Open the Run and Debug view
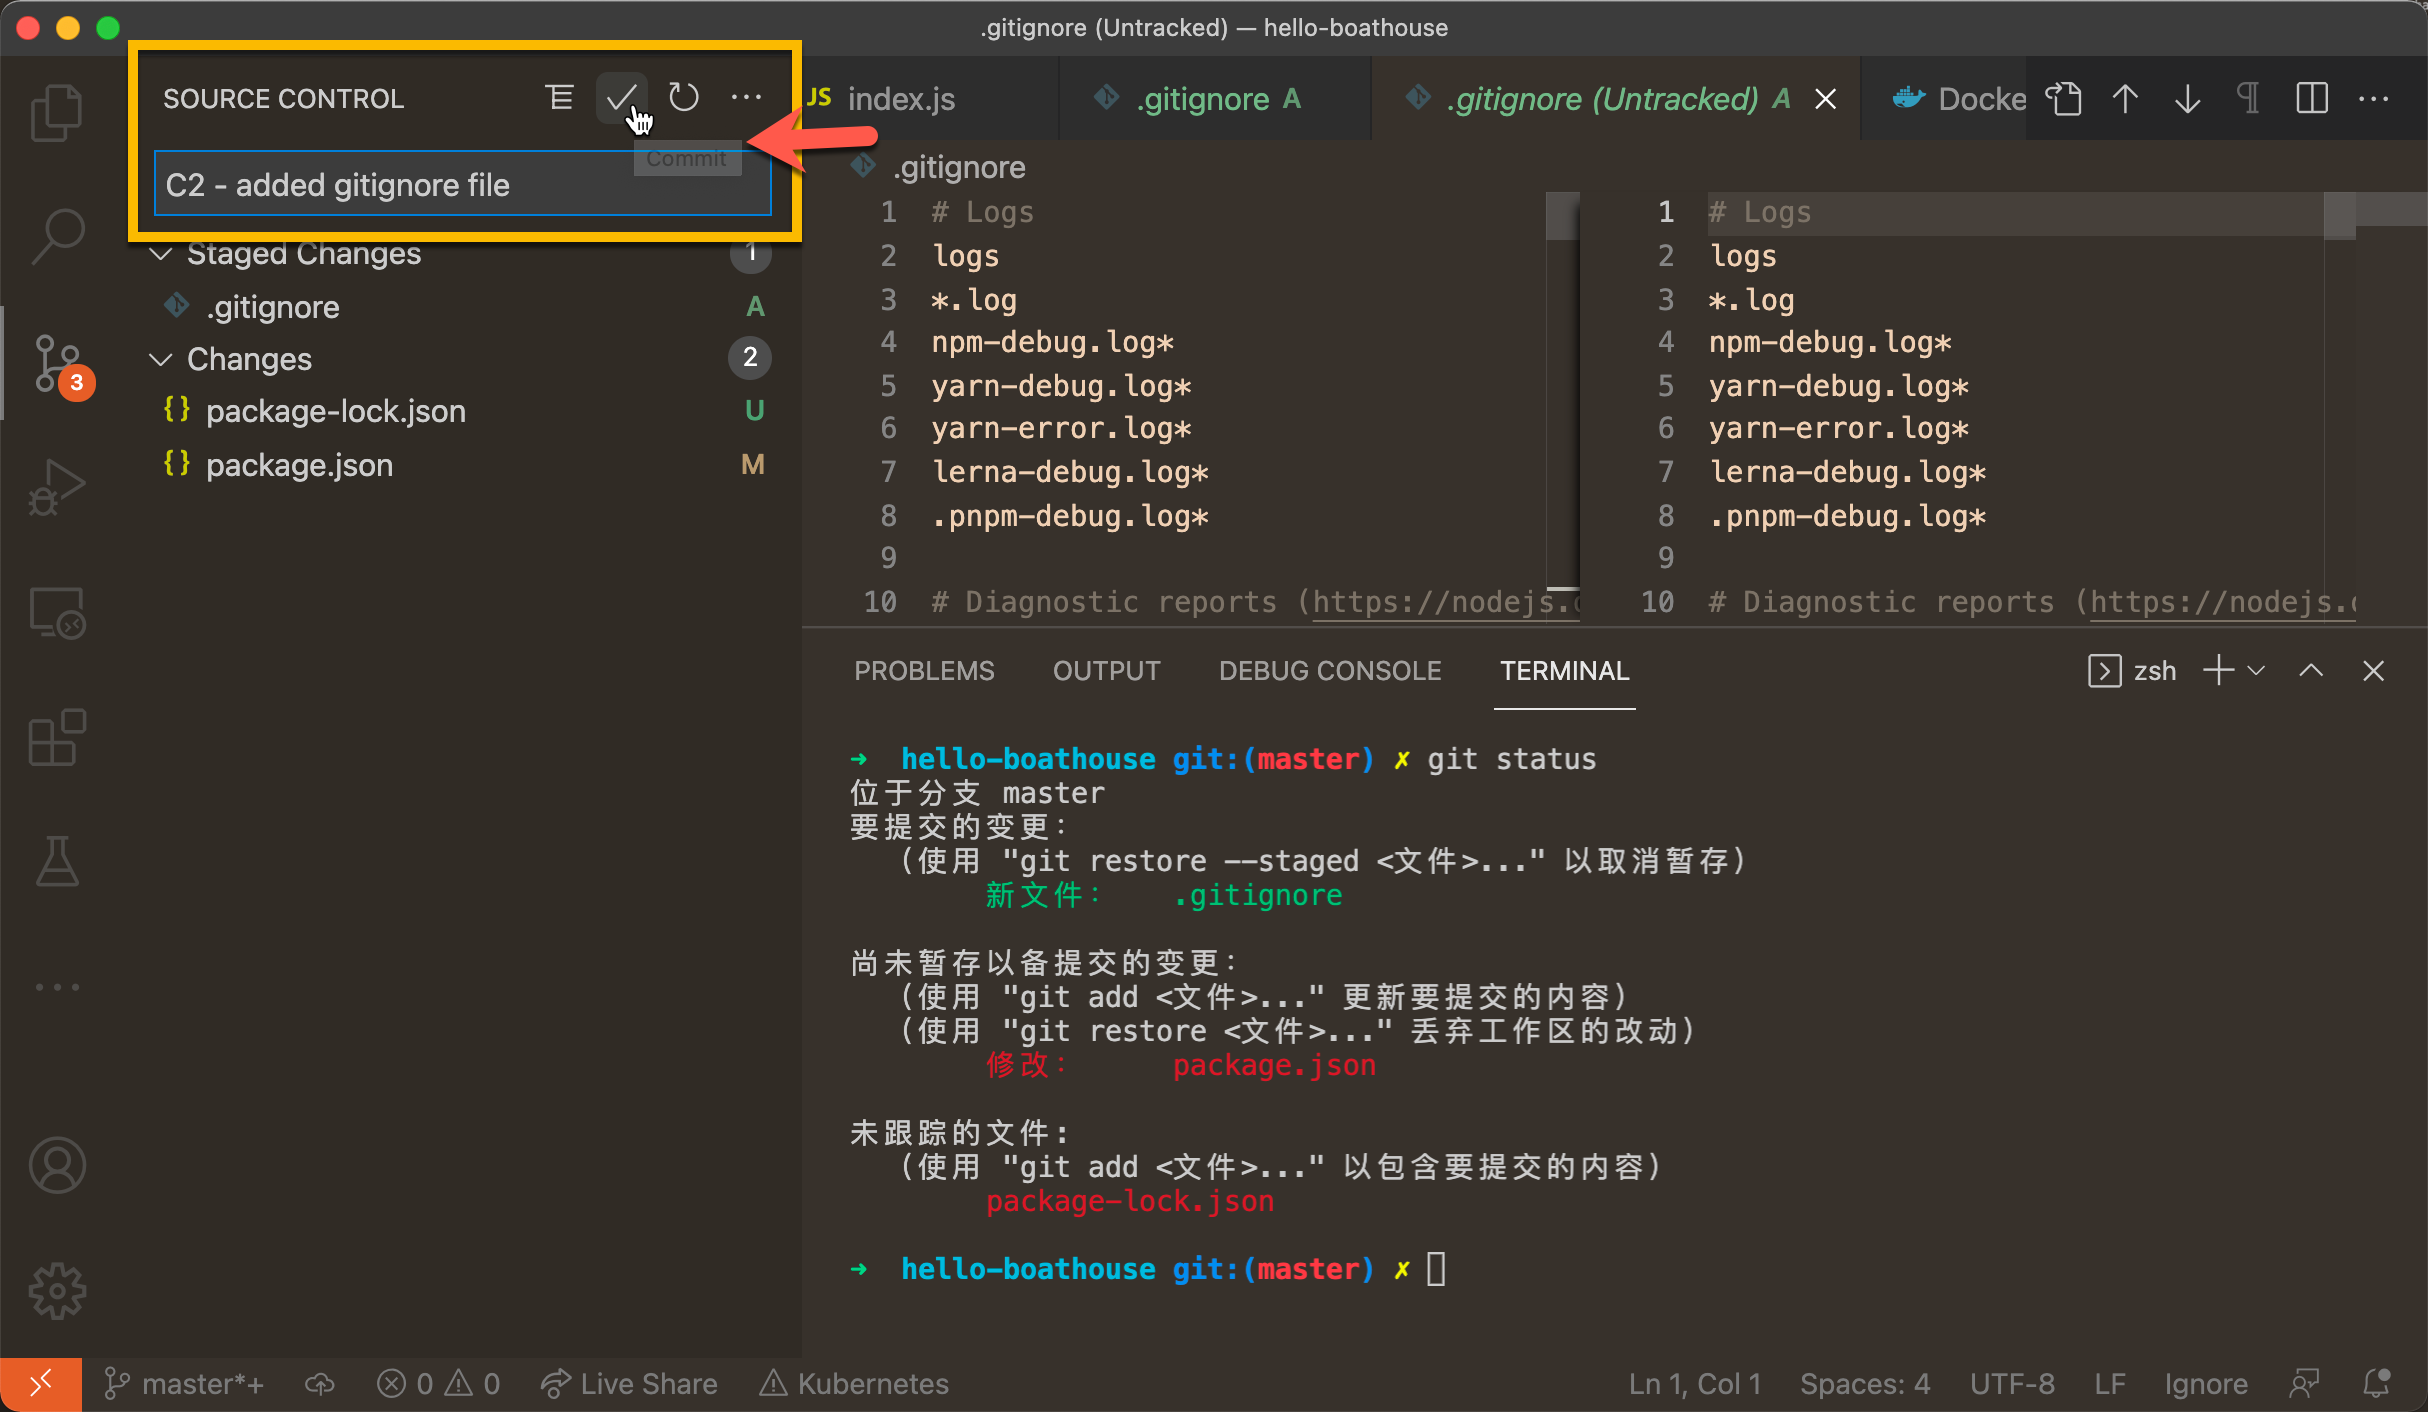Viewport: 2428px width, 1412px height. point(56,487)
